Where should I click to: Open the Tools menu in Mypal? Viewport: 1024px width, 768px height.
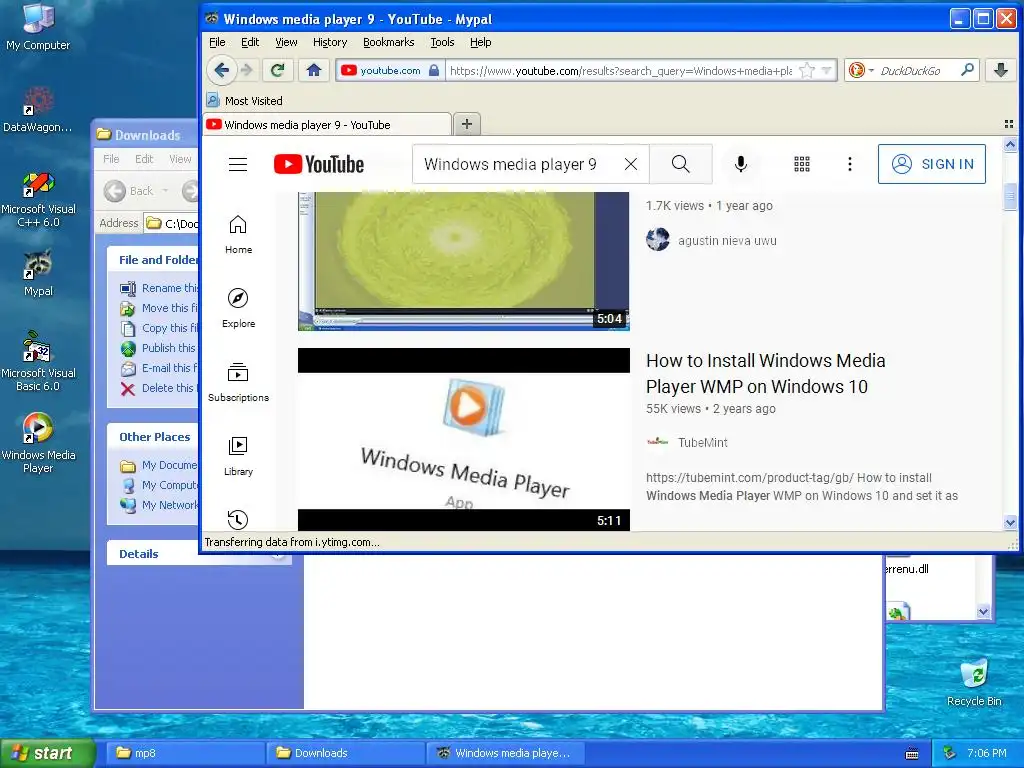tap(442, 42)
